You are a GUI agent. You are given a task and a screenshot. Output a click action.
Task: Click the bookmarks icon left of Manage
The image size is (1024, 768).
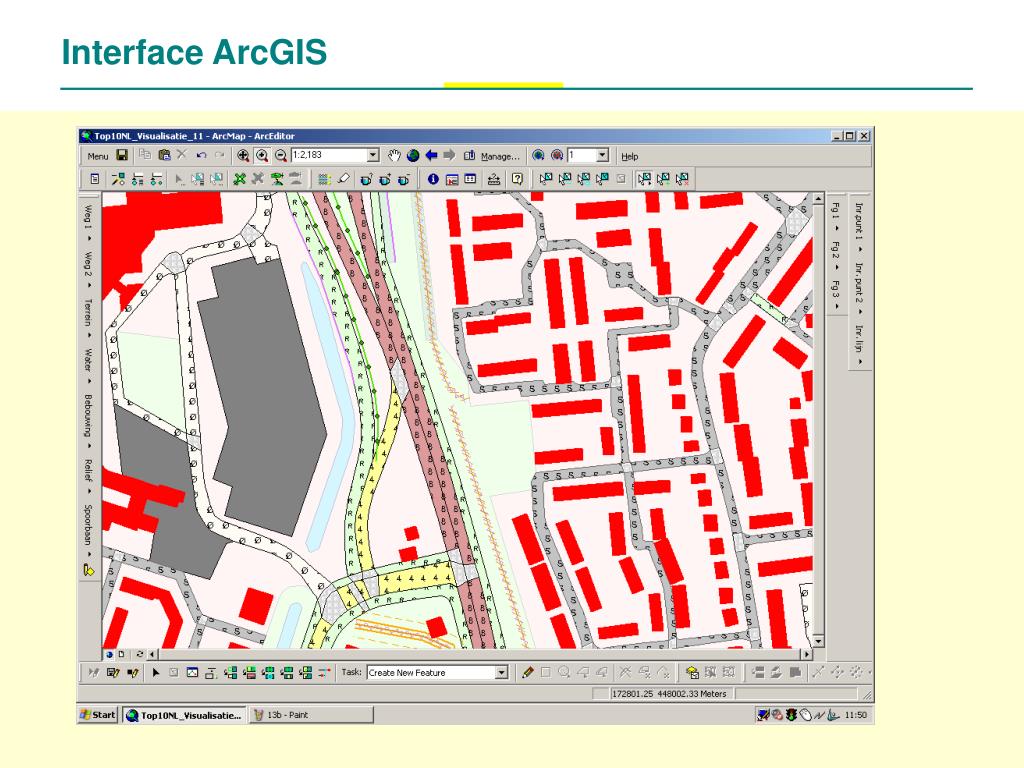469,155
